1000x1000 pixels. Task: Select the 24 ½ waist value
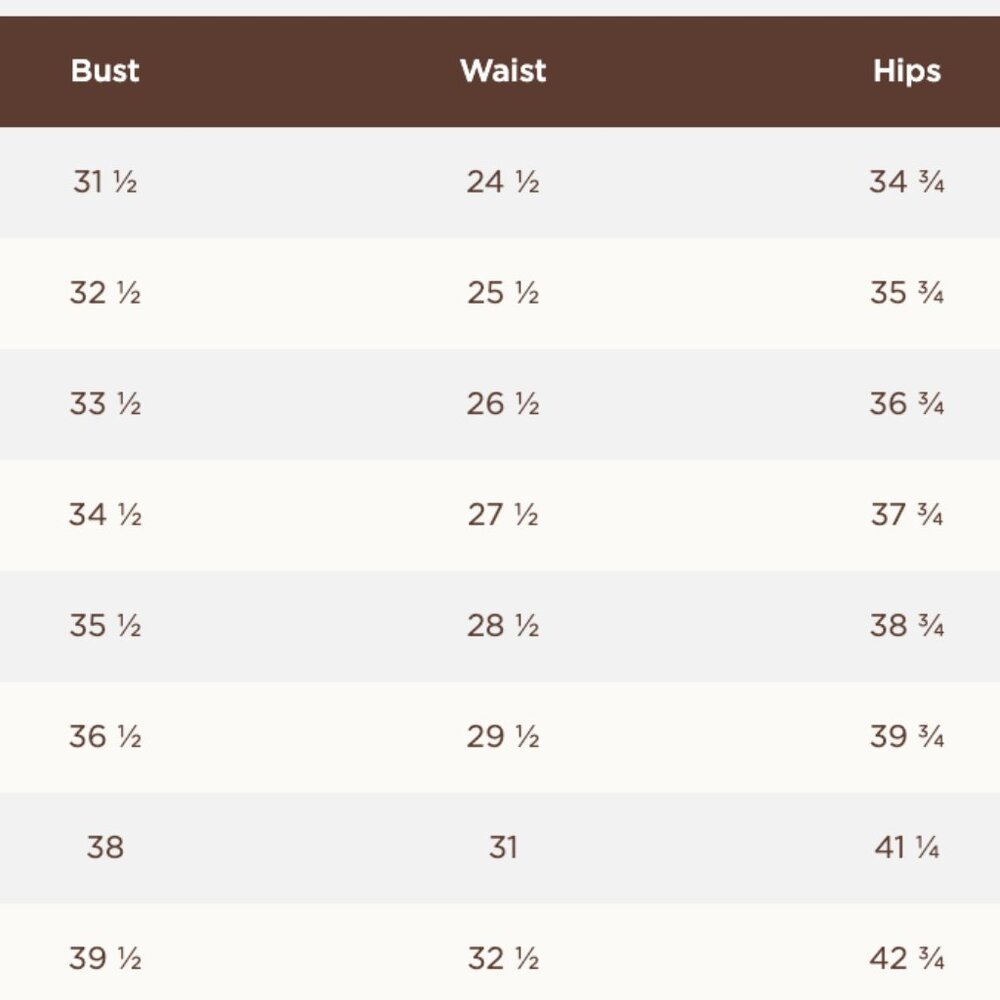pos(503,182)
